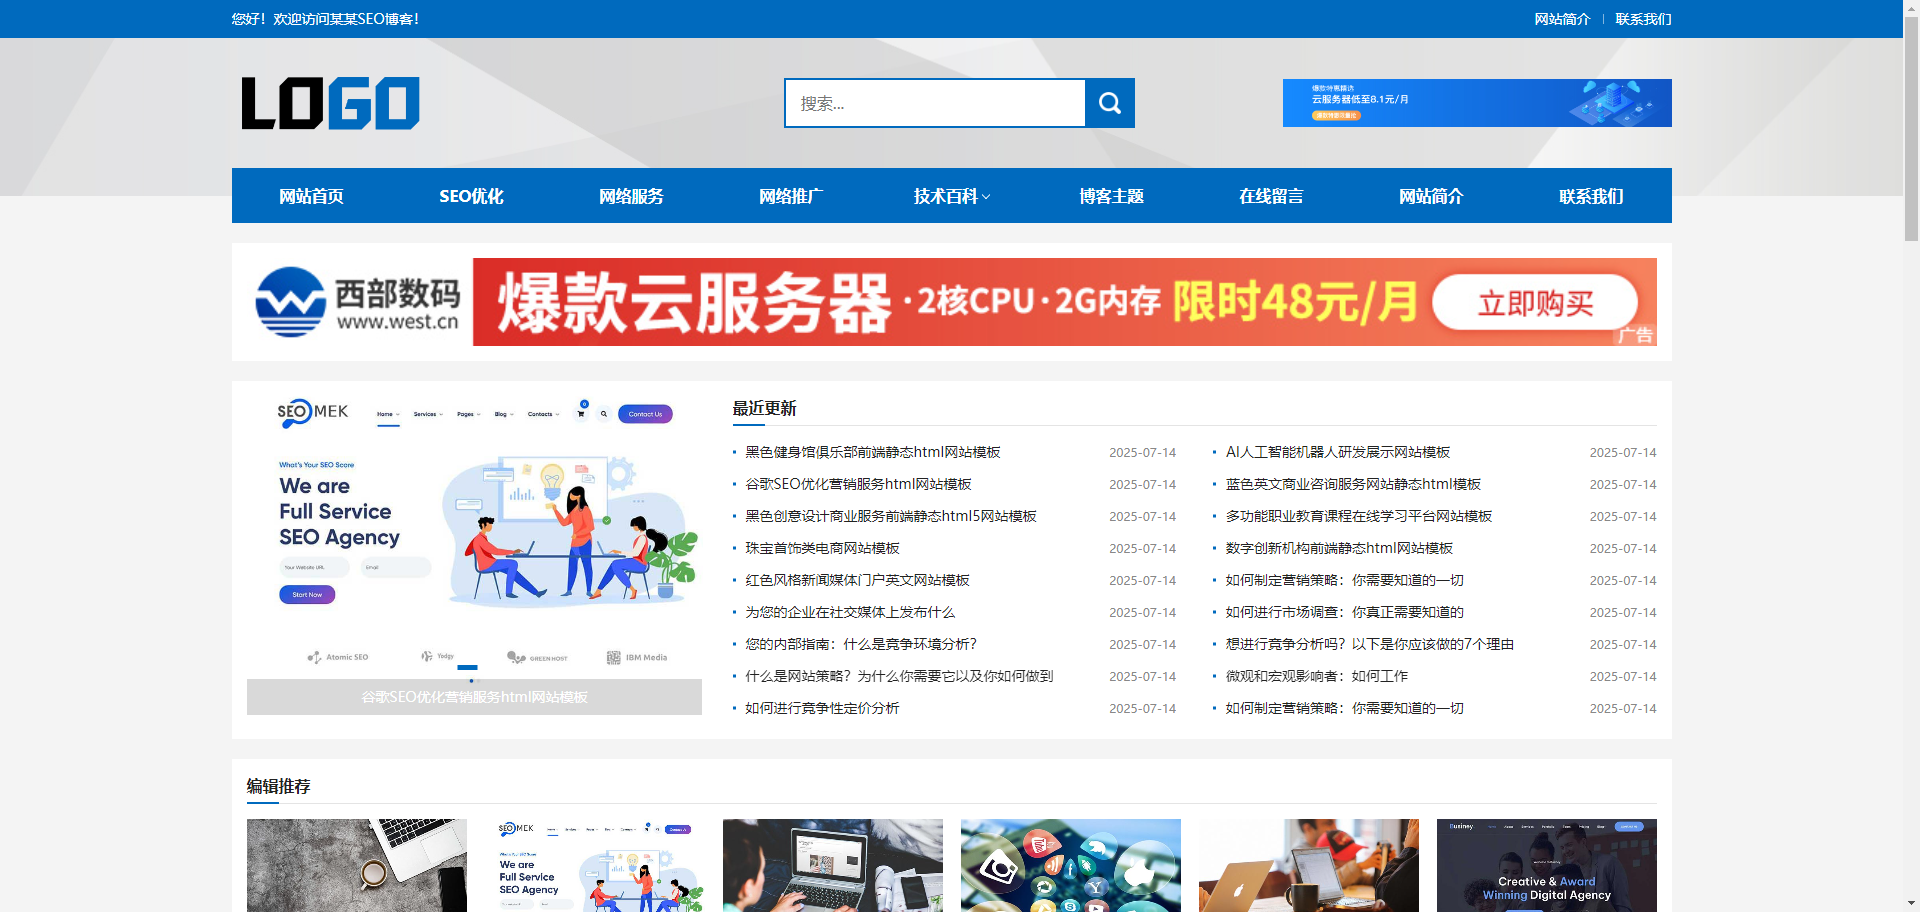Open the MacBook office scene thumbnail

(1309, 865)
